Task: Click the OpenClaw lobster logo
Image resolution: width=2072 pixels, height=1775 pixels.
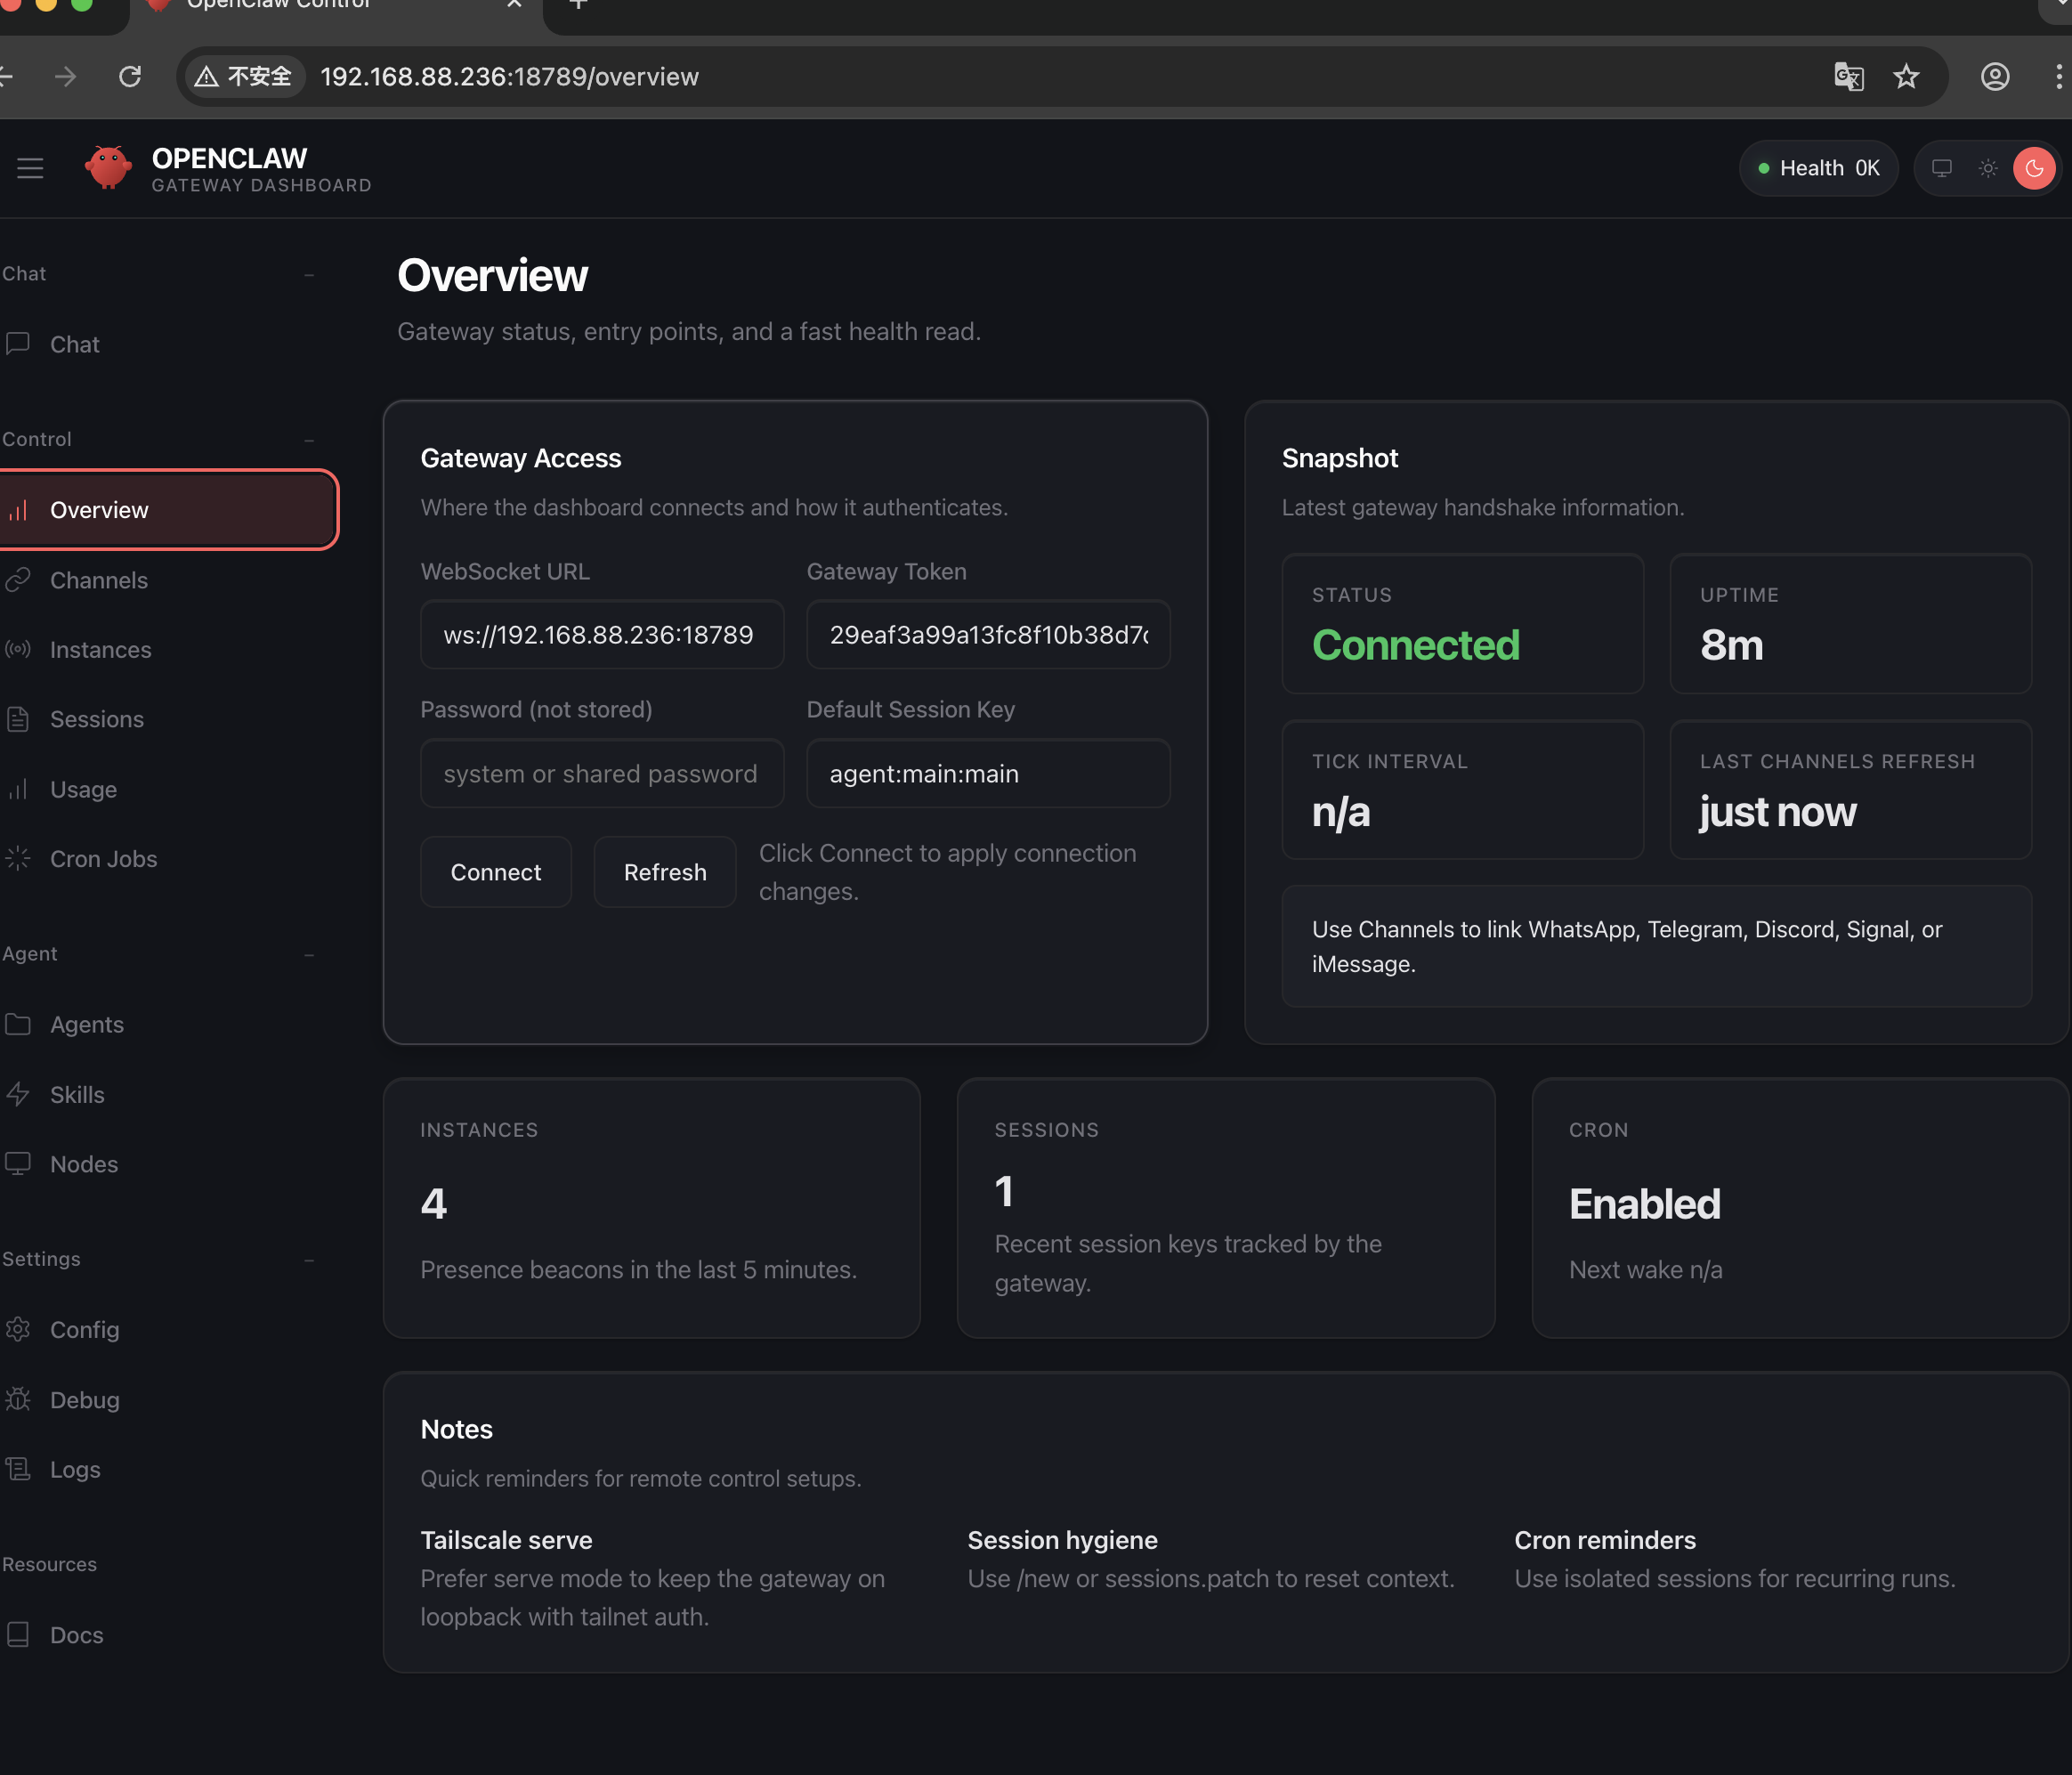Action: click(108, 167)
